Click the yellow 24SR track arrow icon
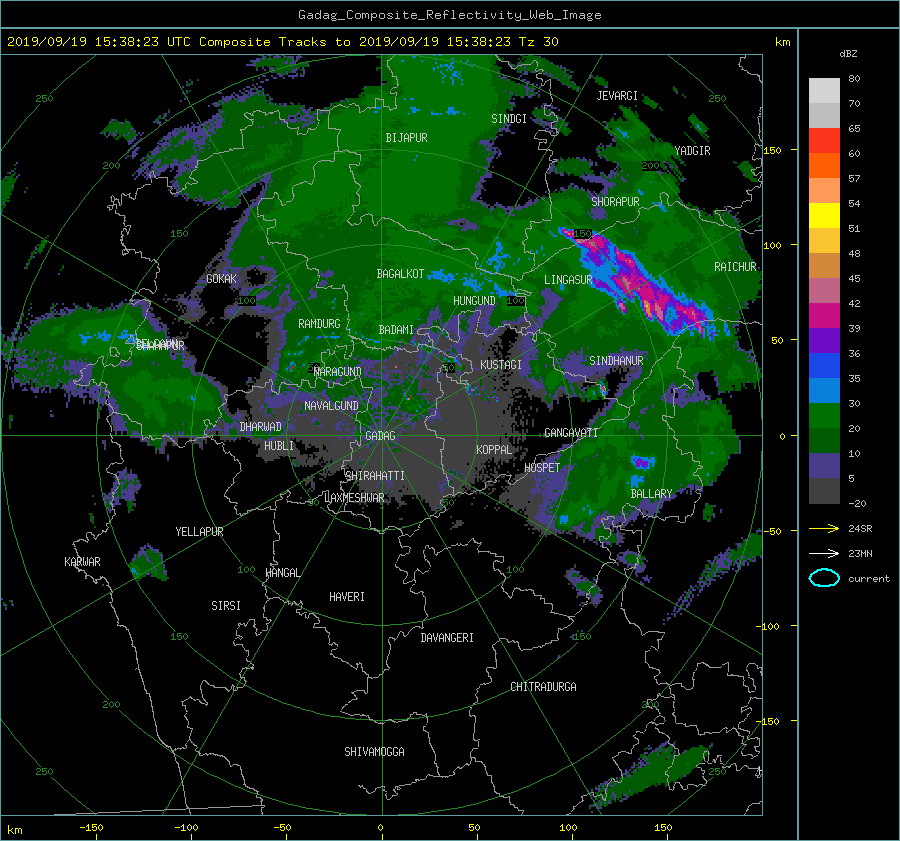 824,528
